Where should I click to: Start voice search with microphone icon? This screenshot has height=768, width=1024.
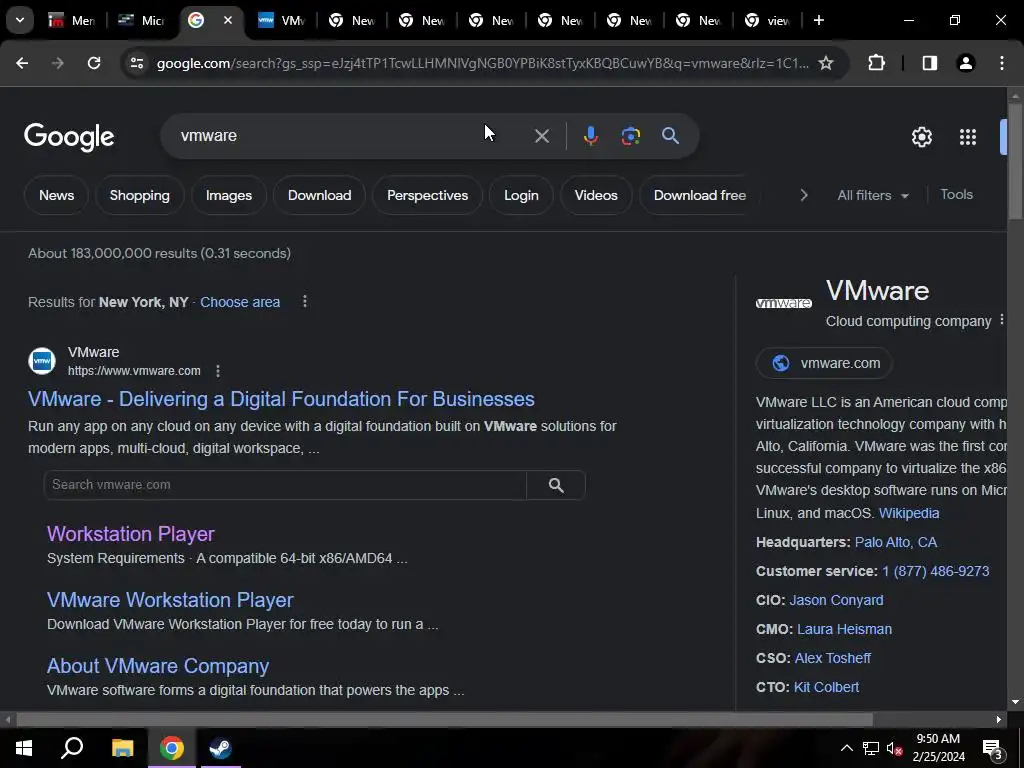click(590, 136)
